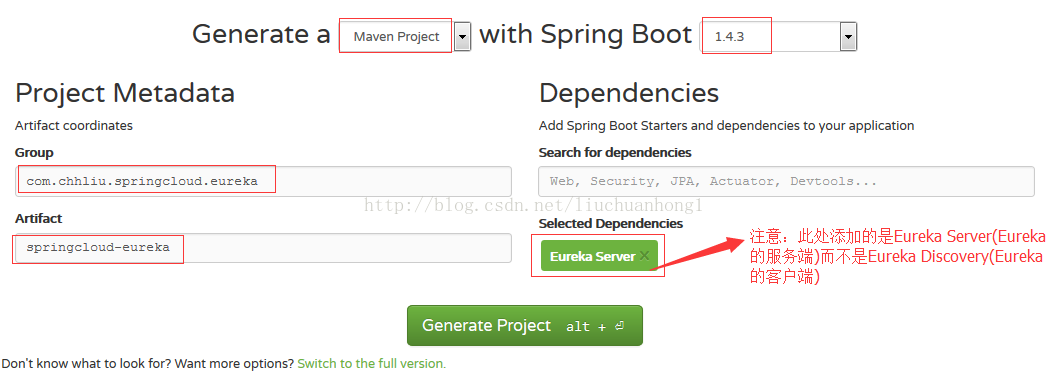Open the Spring Boot version 1.4.3 dropdown
This screenshot has height=389, width=1050.
click(778, 36)
